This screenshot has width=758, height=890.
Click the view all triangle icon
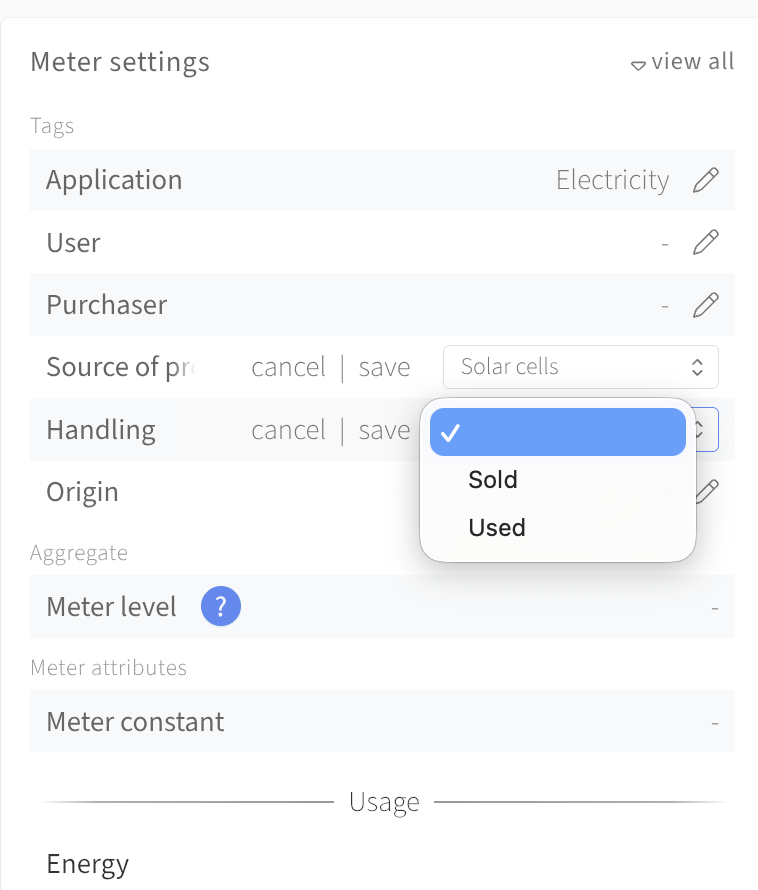pyautogui.click(x=638, y=65)
